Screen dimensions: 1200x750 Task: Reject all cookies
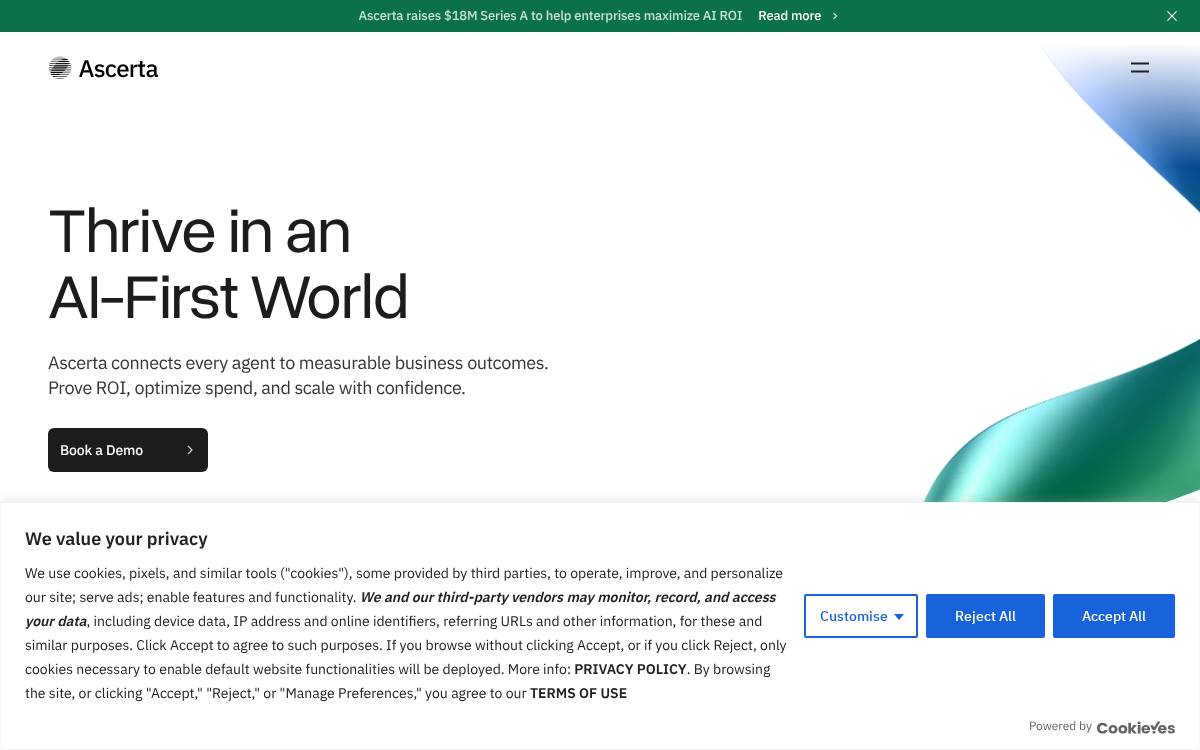pyautogui.click(x=985, y=616)
